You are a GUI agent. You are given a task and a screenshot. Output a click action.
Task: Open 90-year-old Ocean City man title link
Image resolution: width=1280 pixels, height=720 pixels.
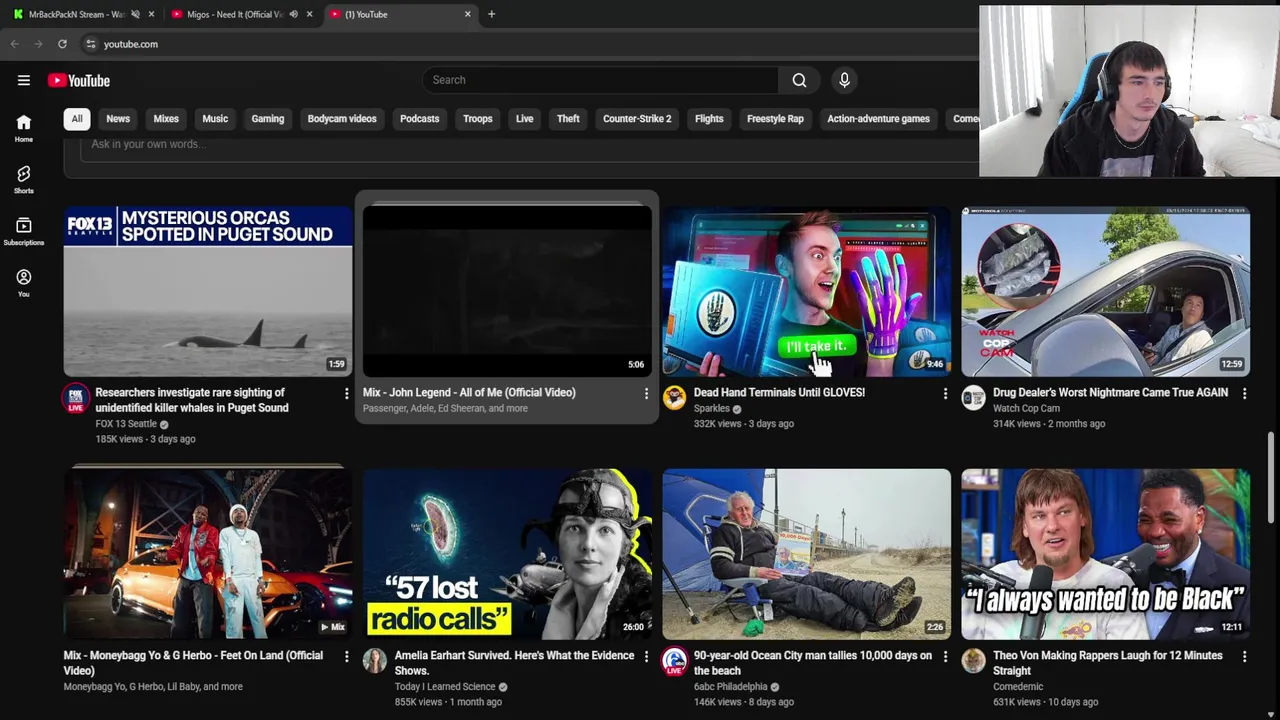[x=813, y=663]
